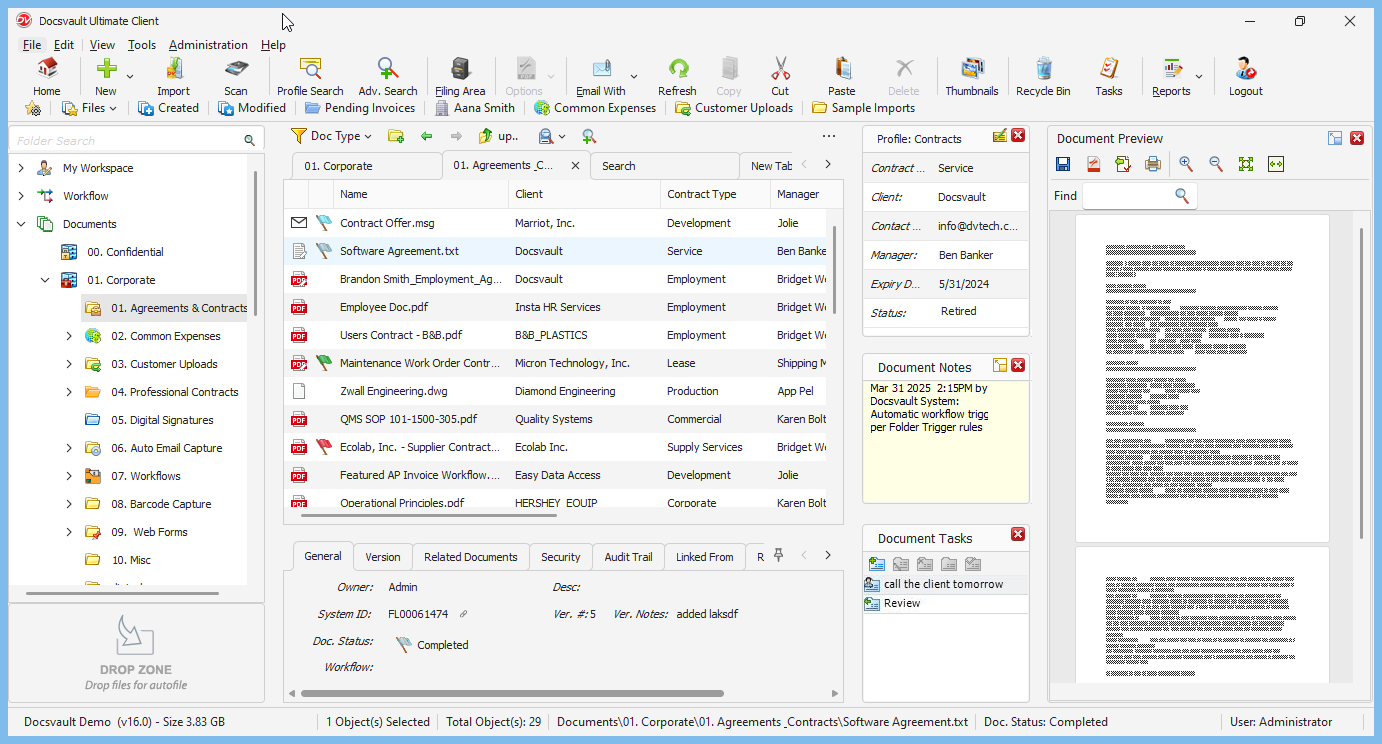Switch to the Audit Trail tab

[628, 557]
